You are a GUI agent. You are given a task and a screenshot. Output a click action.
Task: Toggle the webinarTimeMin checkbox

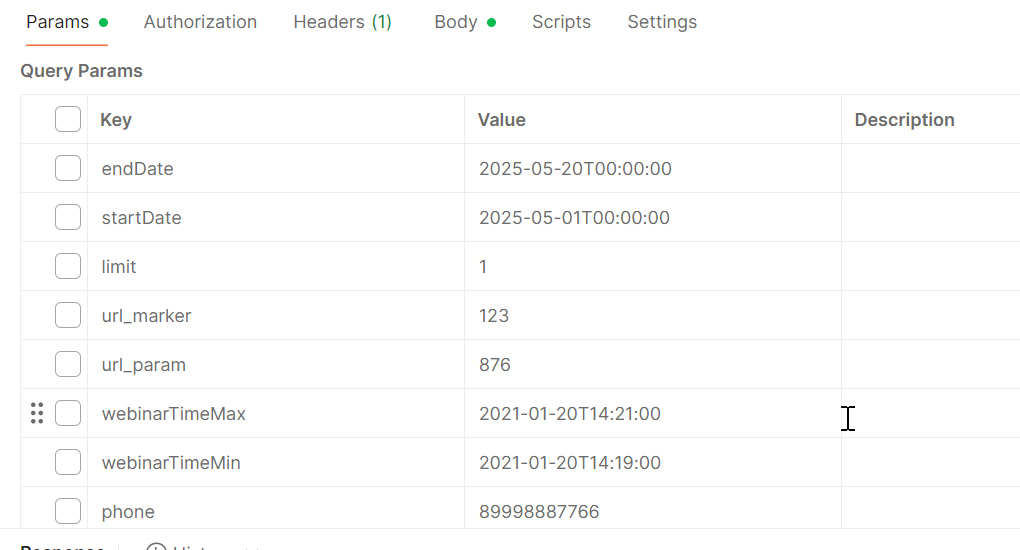(68, 462)
